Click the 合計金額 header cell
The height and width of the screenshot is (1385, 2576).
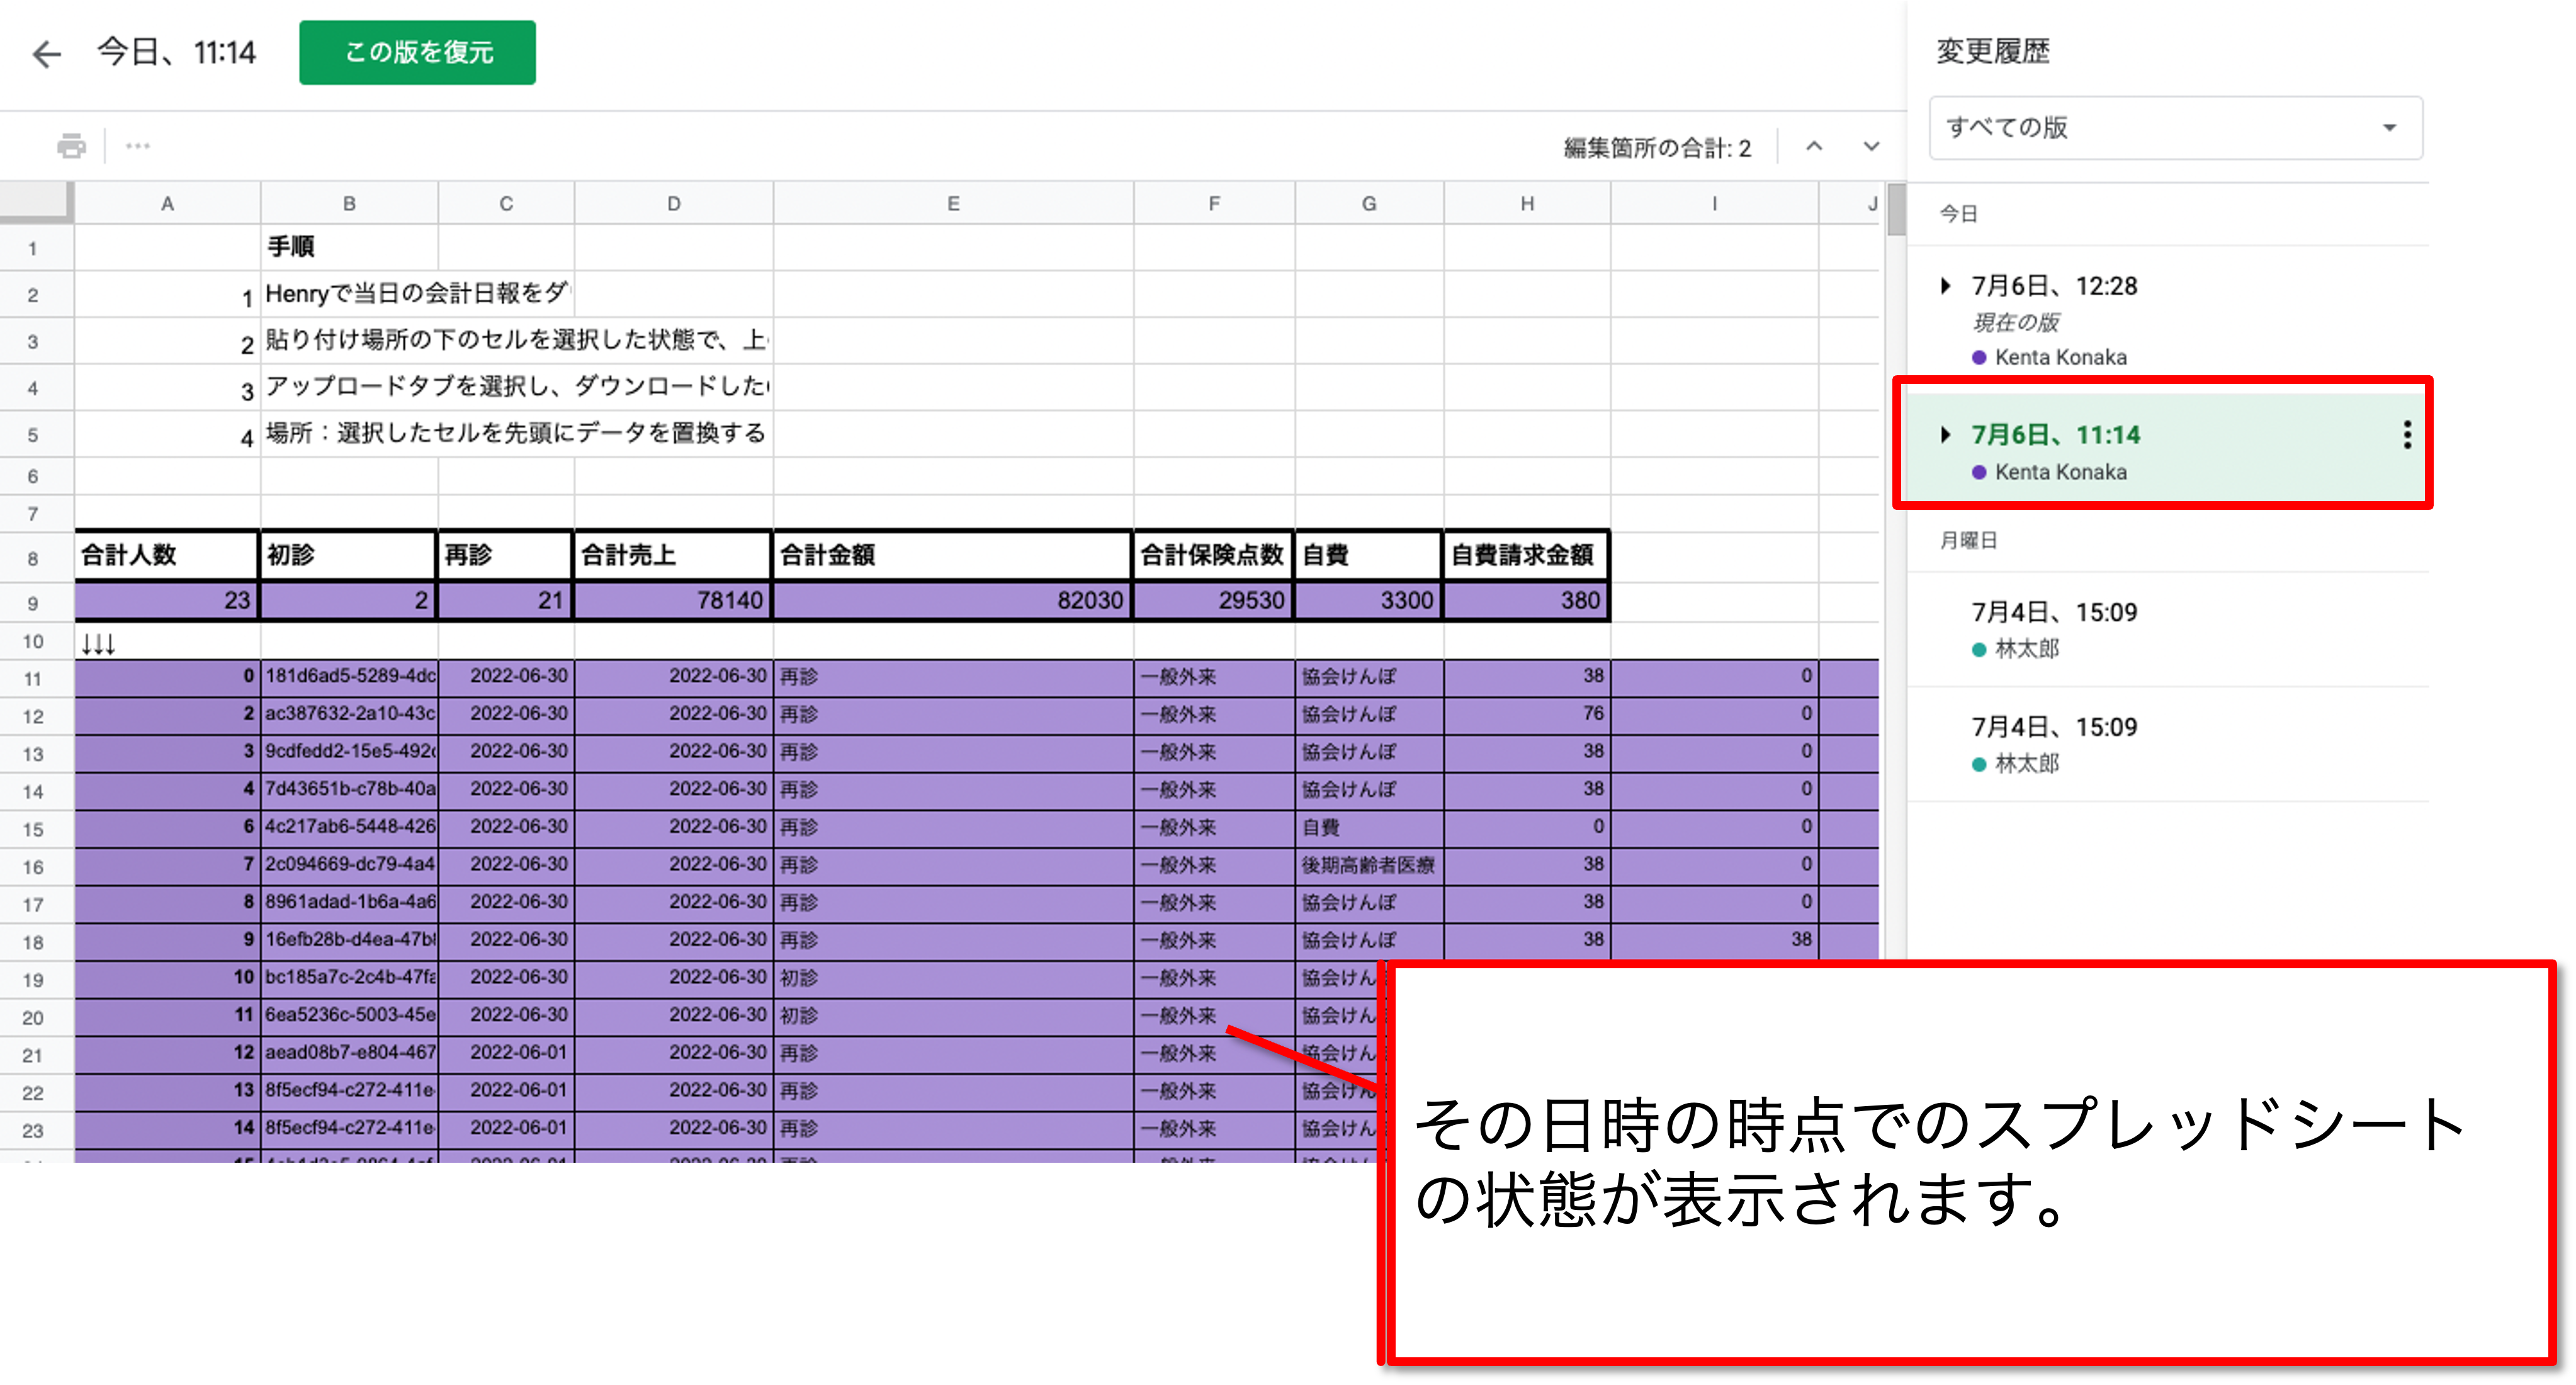pos(953,555)
